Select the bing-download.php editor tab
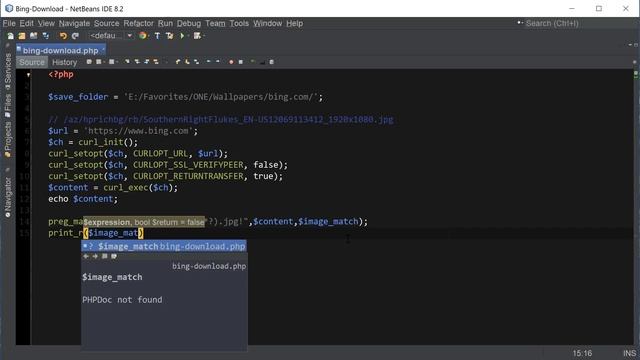The image size is (640, 360). [x=60, y=50]
